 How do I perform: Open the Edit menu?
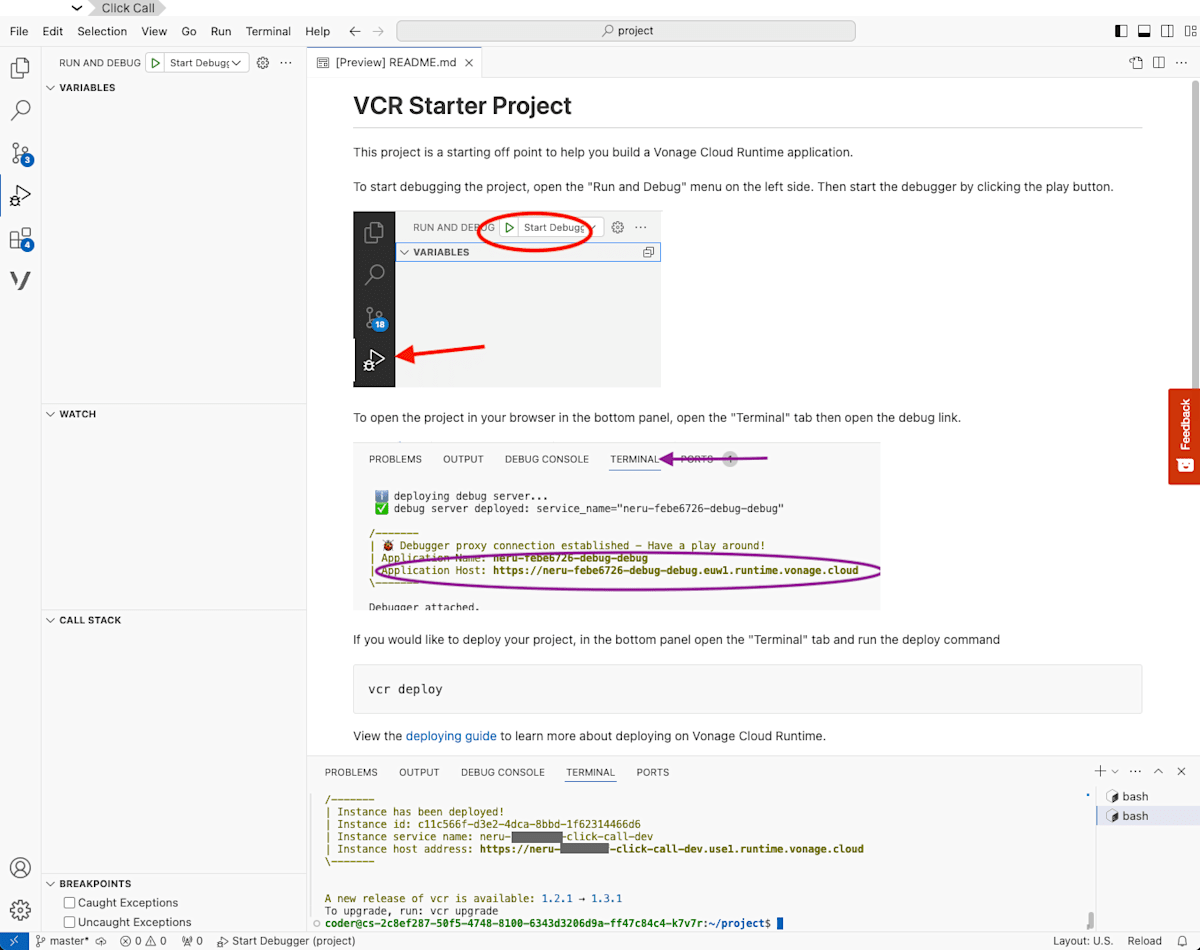click(x=53, y=31)
